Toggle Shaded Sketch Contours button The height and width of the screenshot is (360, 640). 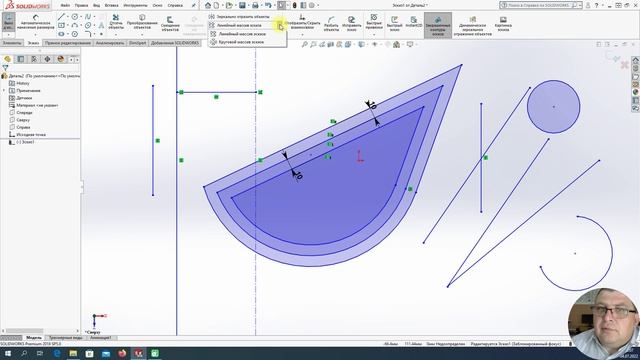[x=438, y=25]
